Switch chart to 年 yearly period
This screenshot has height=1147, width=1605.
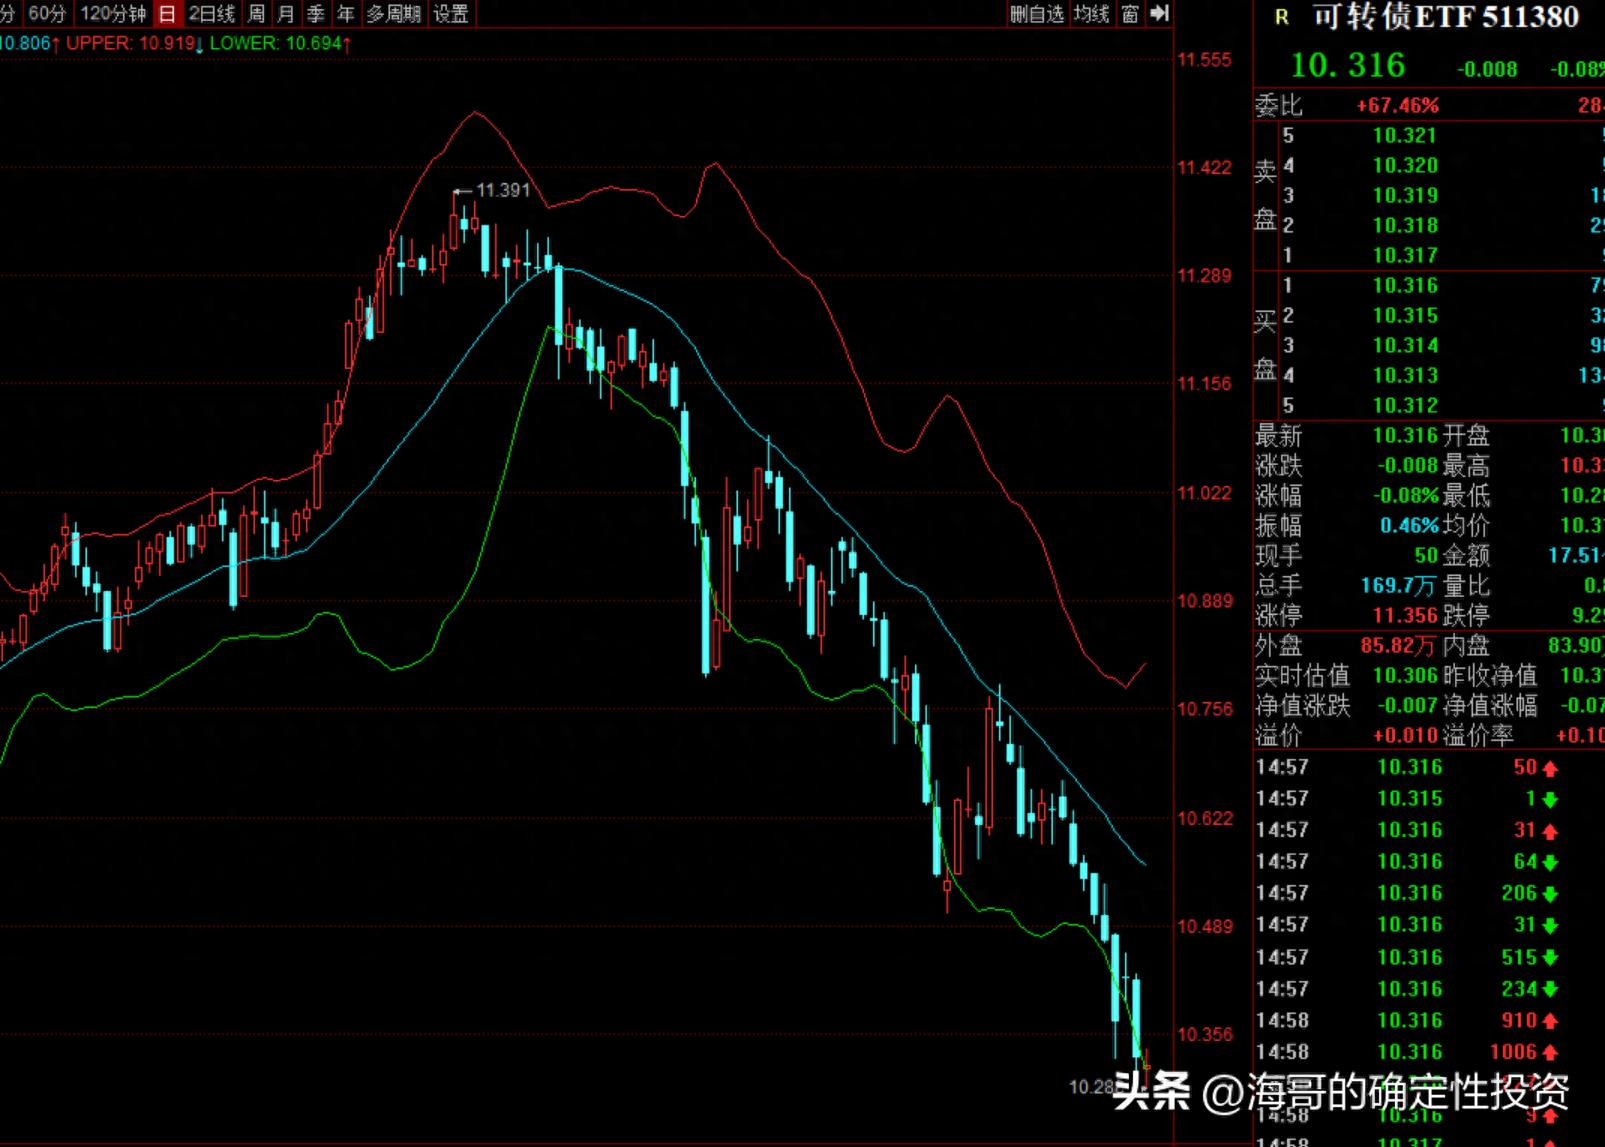click(345, 14)
